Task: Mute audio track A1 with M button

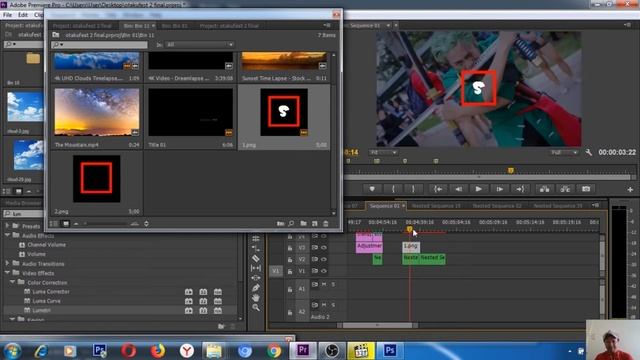Action: (x=324, y=284)
